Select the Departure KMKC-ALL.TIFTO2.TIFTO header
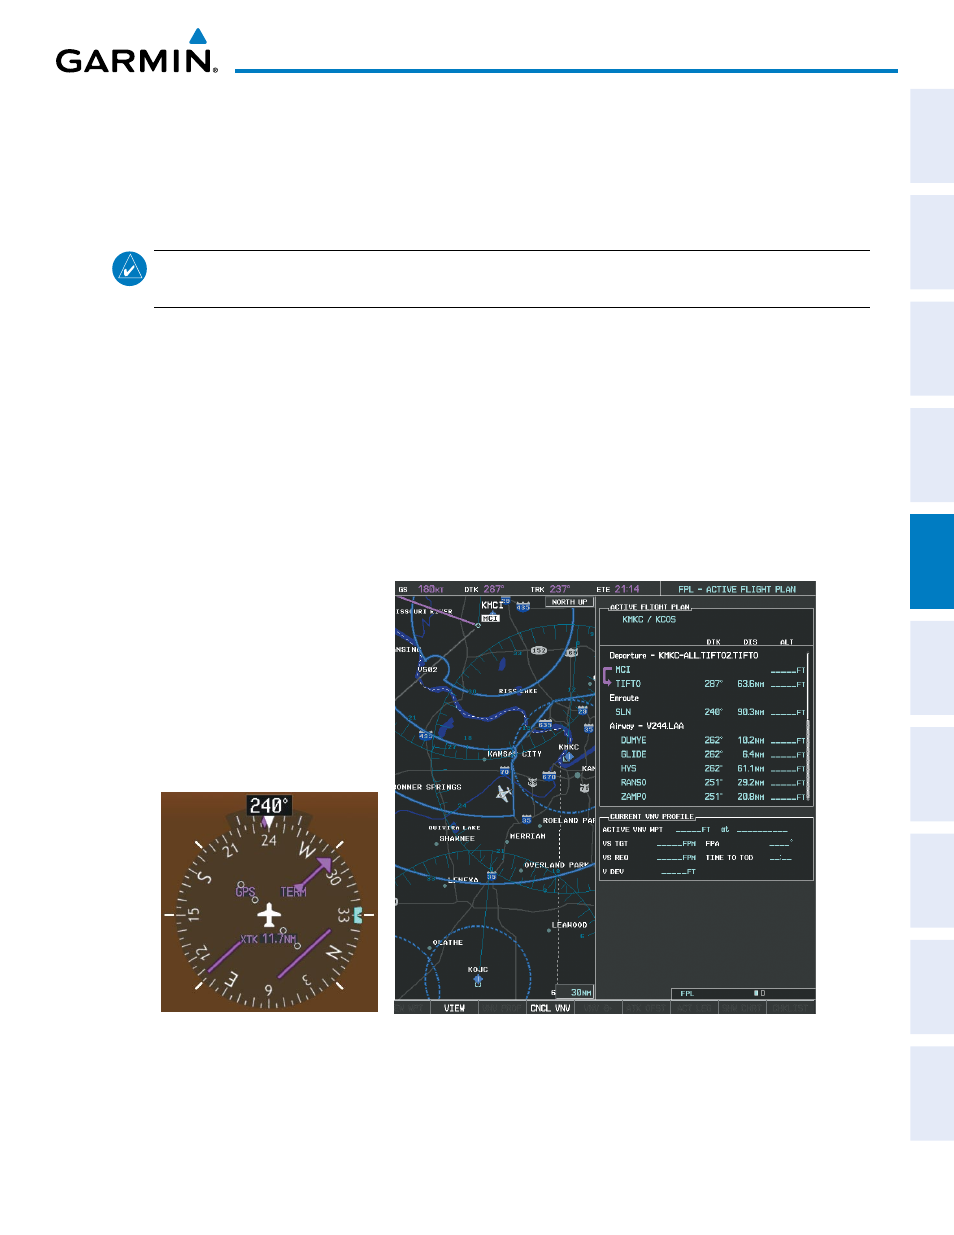 coord(683,656)
